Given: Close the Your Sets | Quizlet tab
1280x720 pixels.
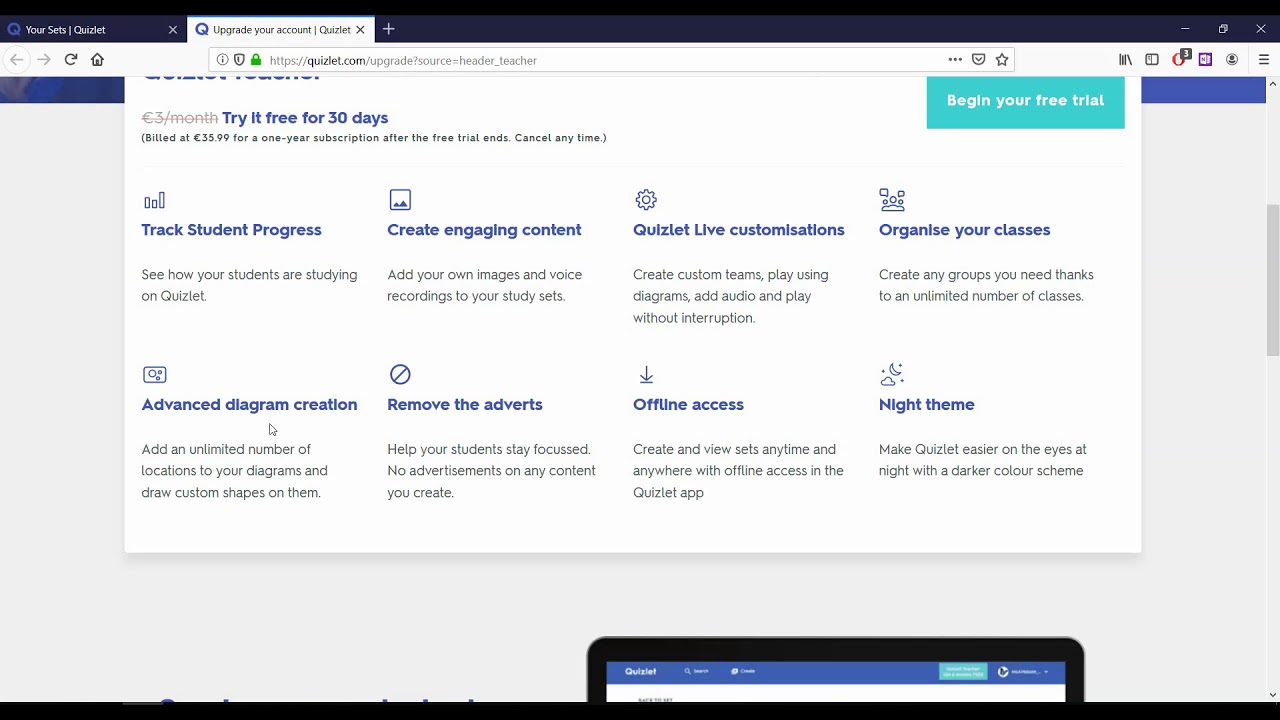Looking at the screenshot, I should coord(172,30).
